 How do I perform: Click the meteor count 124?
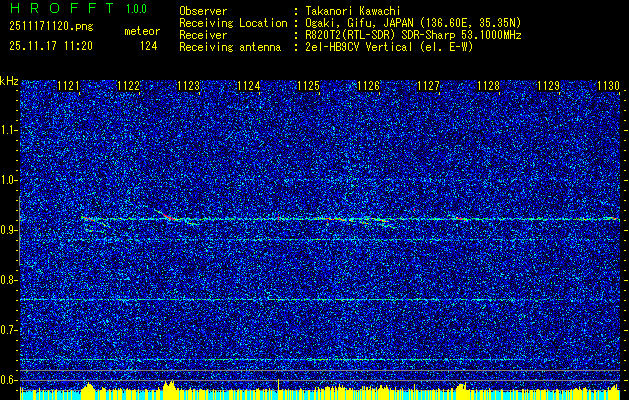[148, 46]
